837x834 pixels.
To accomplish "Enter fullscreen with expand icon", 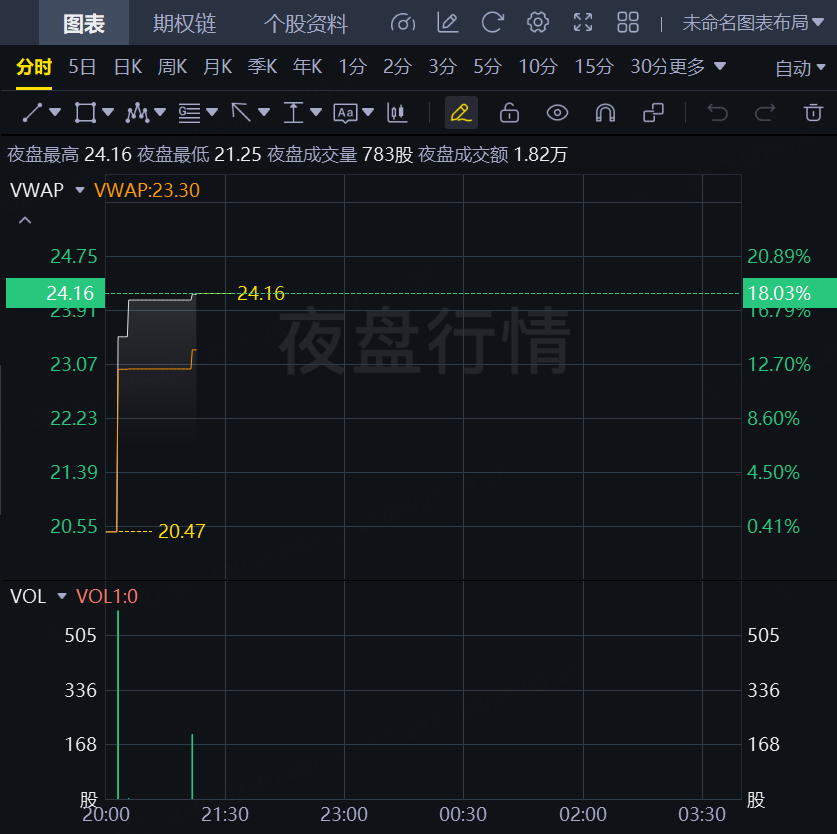I will click(x=583, y=22).
